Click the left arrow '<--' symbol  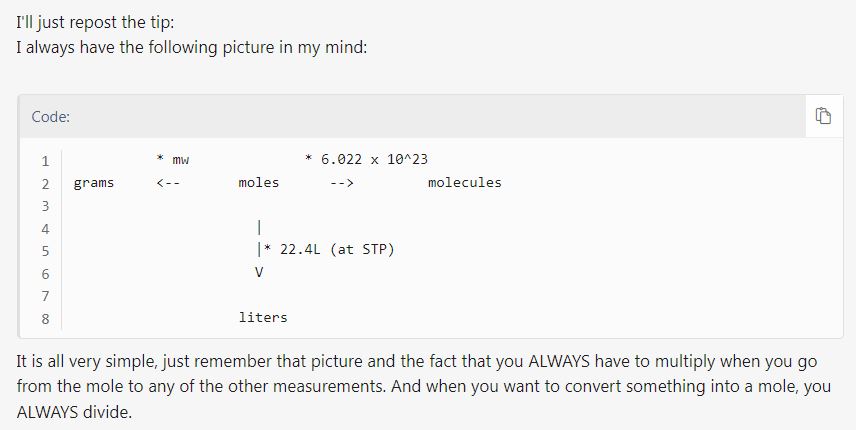[168, 183]
